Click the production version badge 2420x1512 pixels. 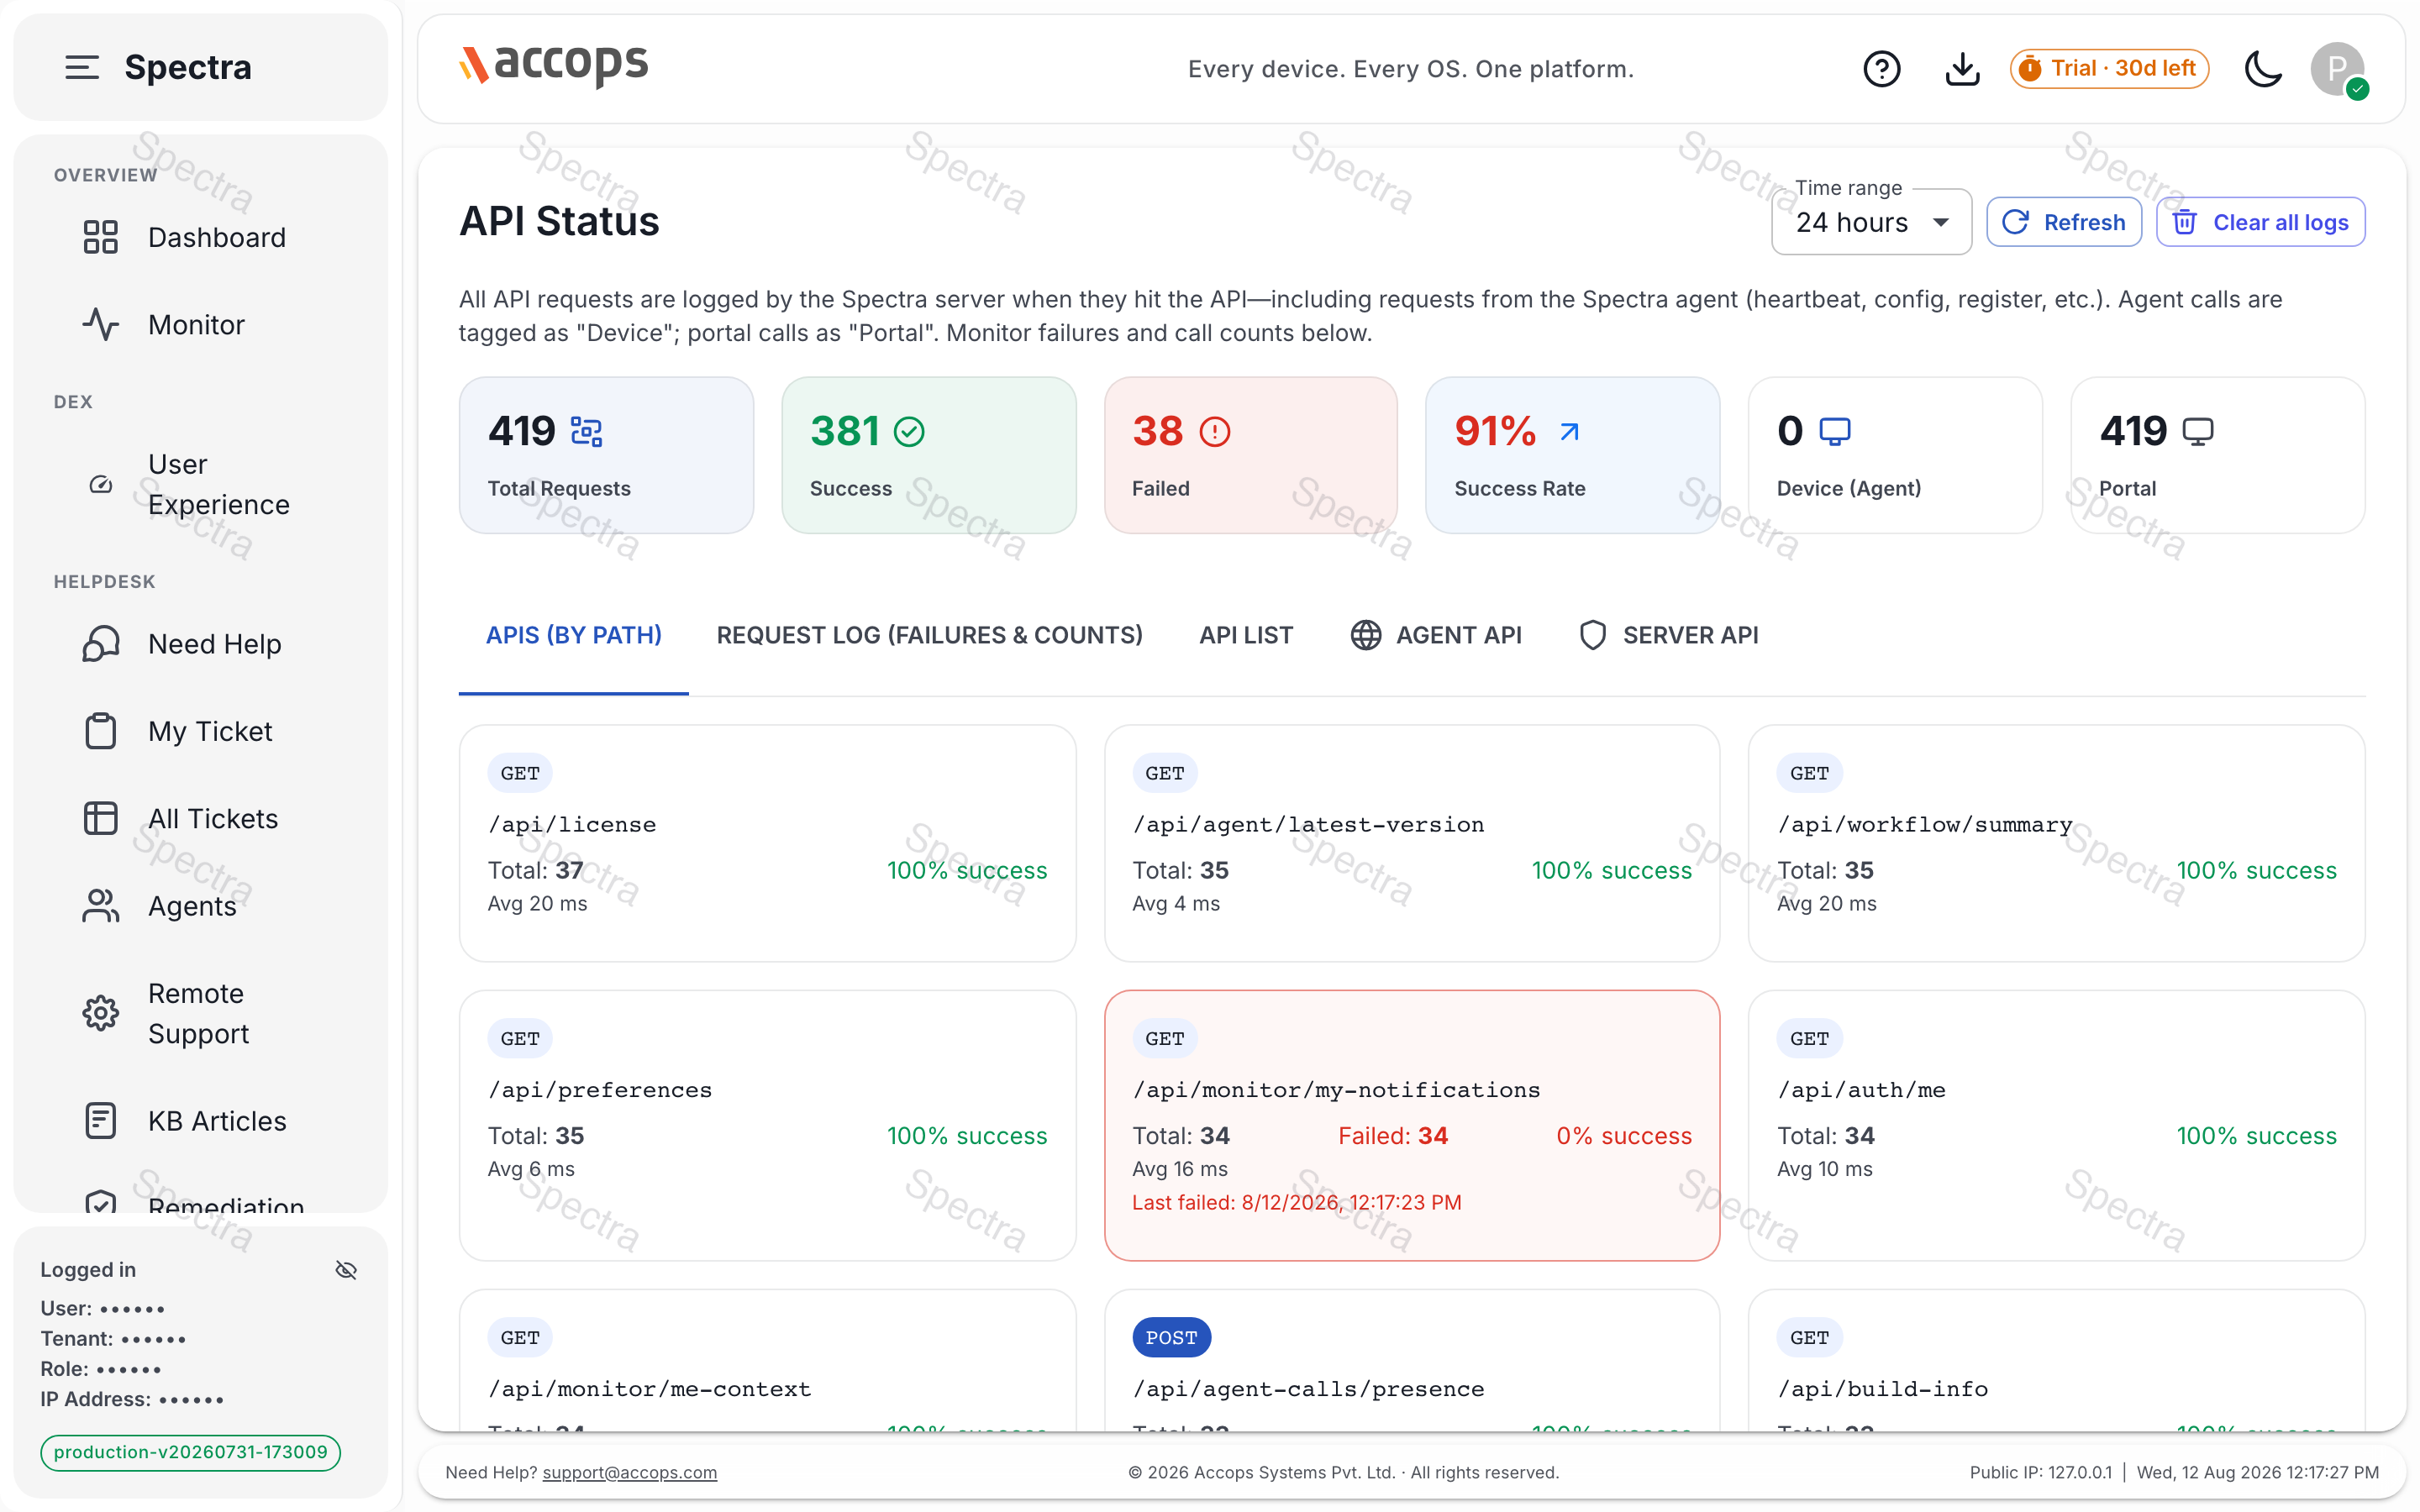[190, 1452]
